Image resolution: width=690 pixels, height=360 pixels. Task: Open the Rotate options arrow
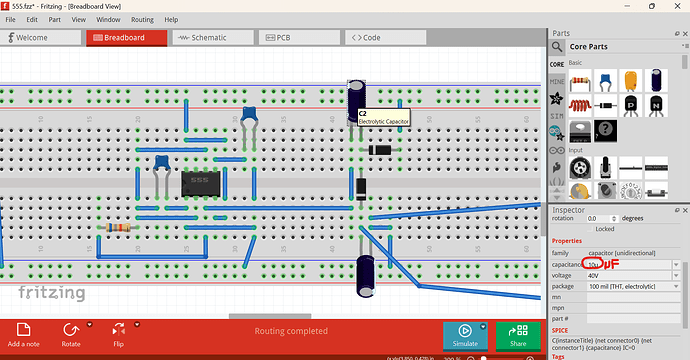pyautogui.click(x=89, y=325)
